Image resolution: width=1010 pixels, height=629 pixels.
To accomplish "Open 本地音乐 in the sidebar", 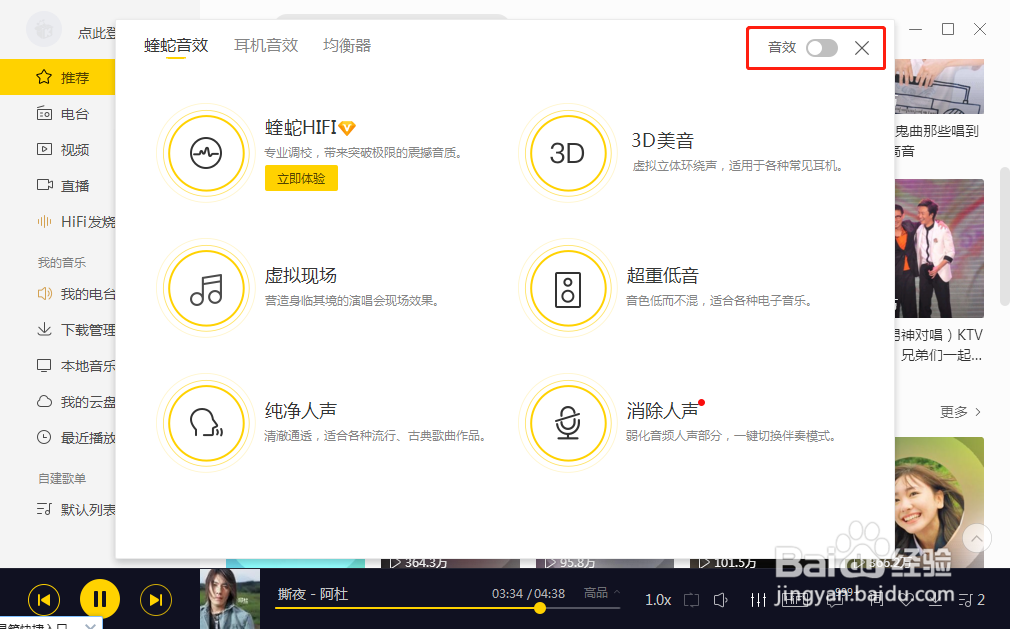I will 58,366.
